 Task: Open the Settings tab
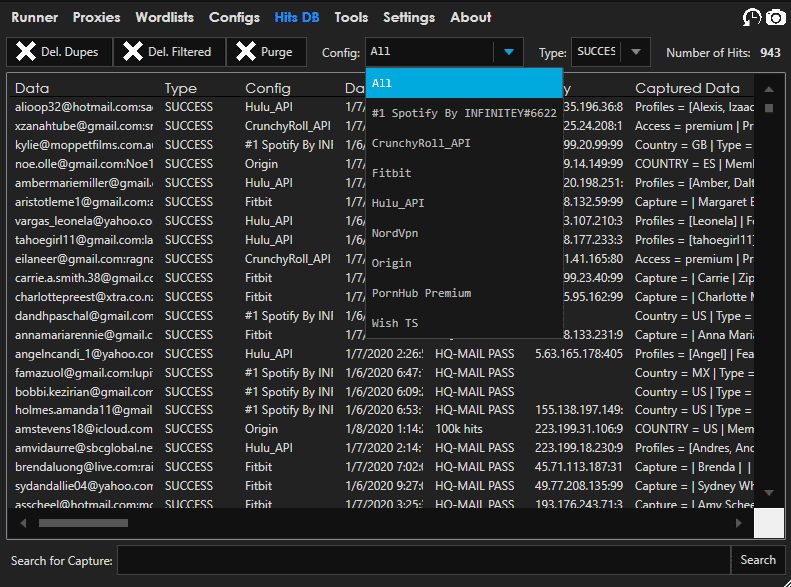pos(409,17)
